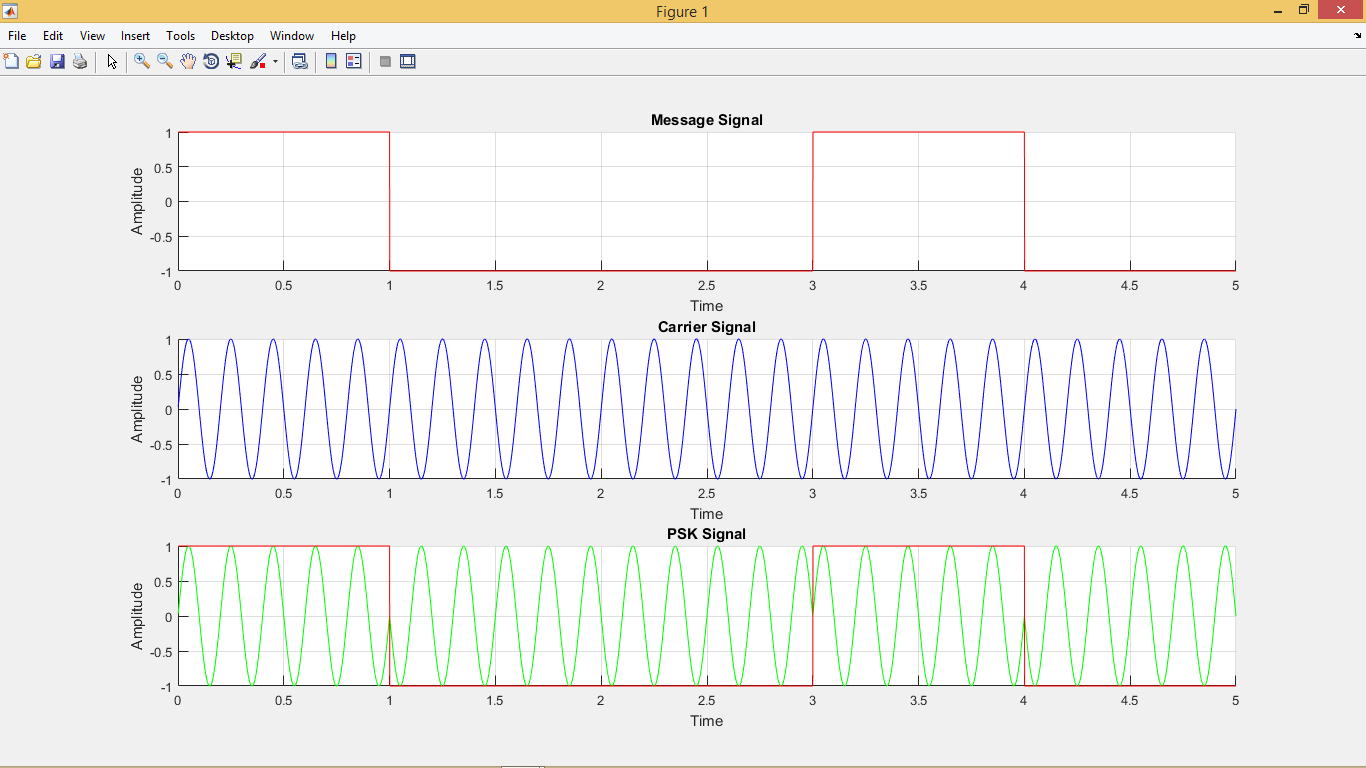Print the figure using the printer icon
The height and width of the screenshot is (768, 1366).
(x=80, y=61)
